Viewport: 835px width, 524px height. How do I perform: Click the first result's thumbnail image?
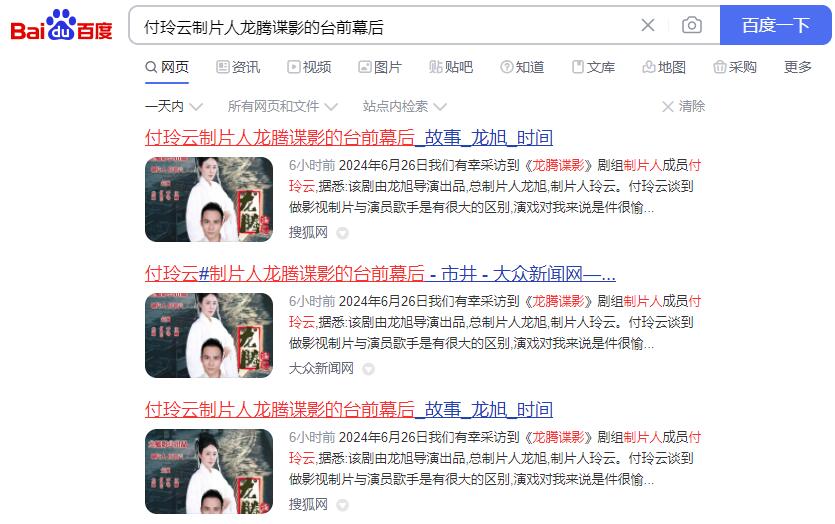pos(209,199)
